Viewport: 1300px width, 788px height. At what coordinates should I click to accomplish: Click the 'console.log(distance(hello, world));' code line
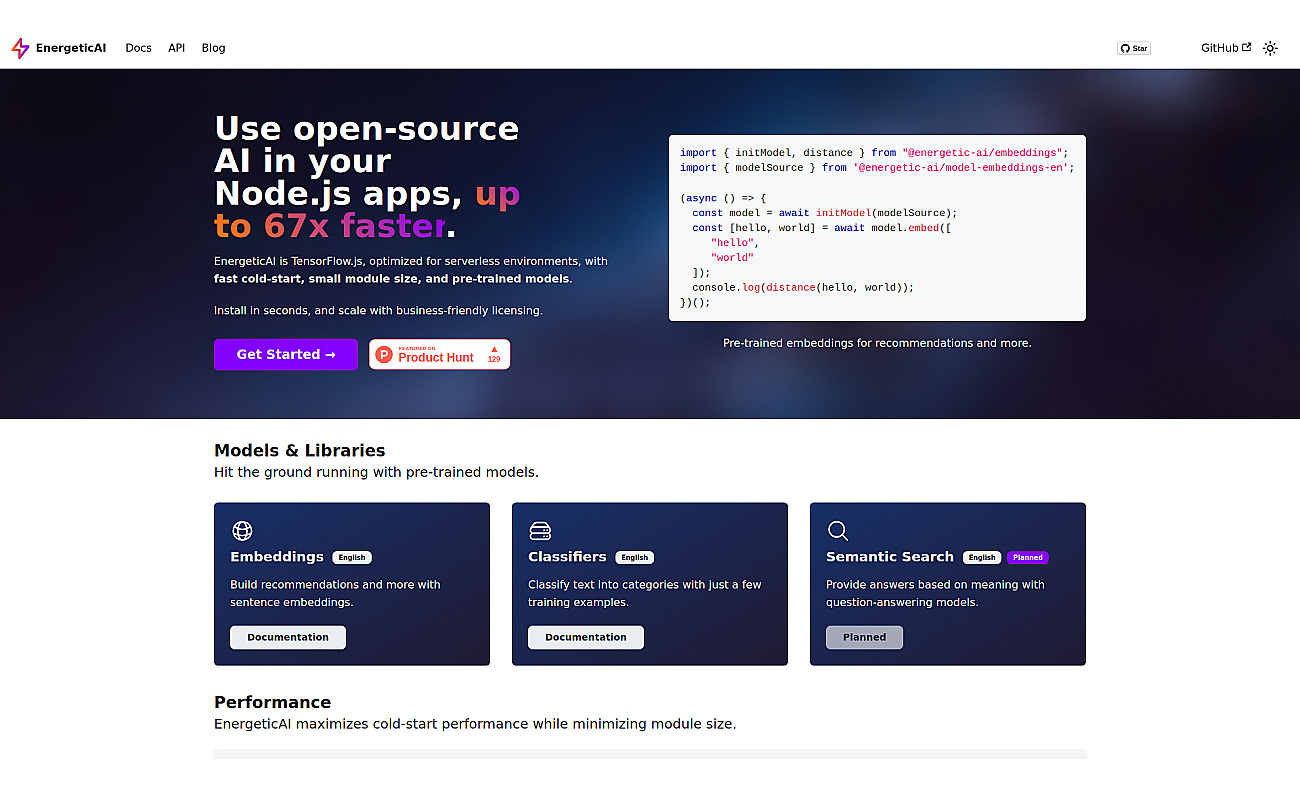(803, 287)
